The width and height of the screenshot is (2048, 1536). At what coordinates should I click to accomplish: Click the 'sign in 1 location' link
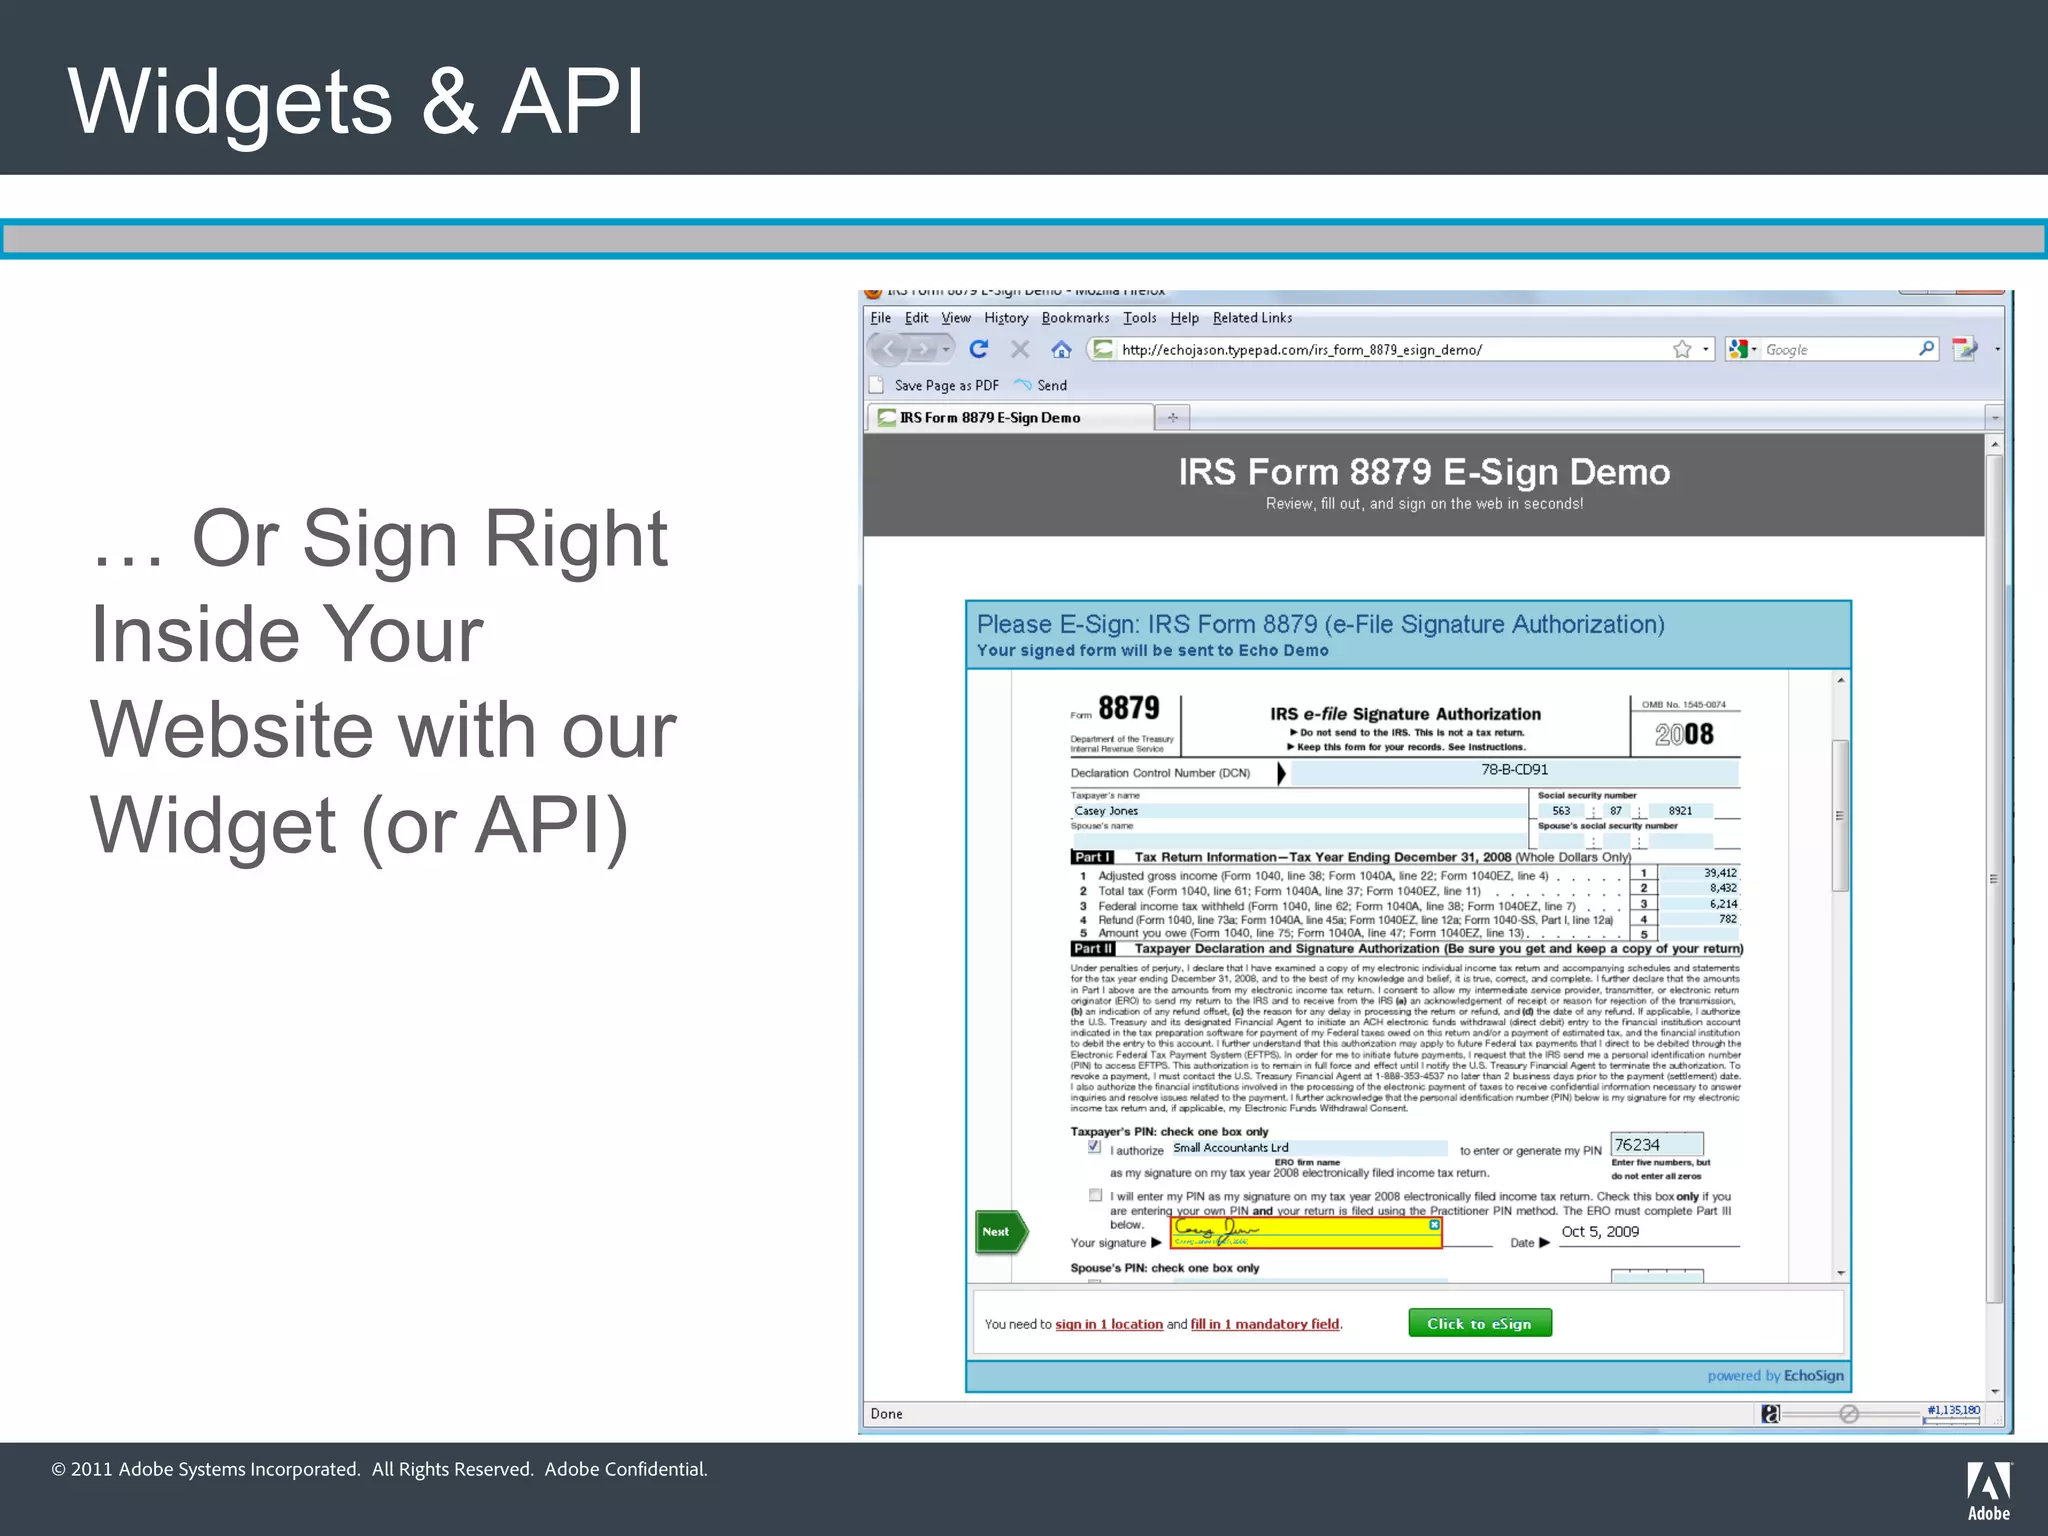[1109, 1324]
